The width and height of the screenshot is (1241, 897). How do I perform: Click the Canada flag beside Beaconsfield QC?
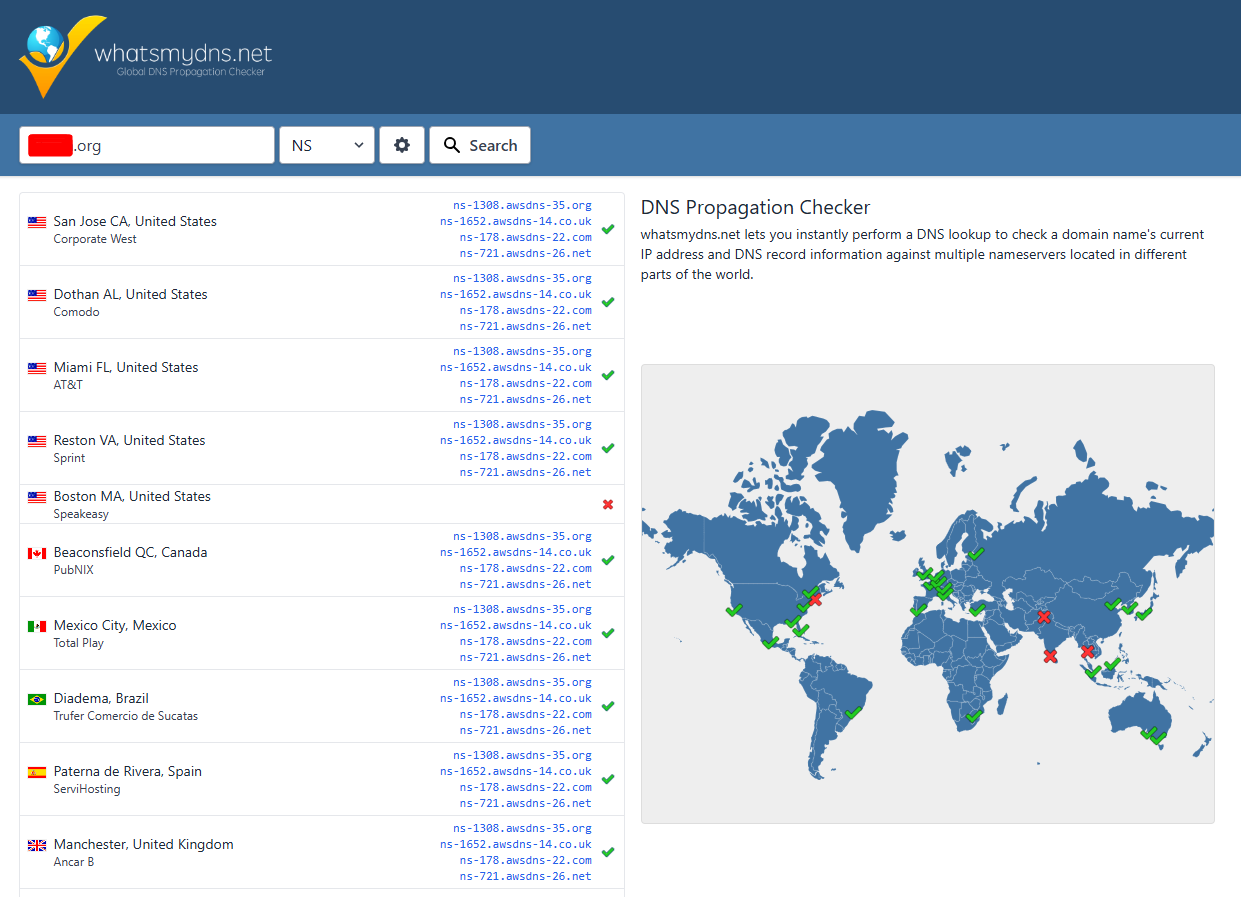37,553
